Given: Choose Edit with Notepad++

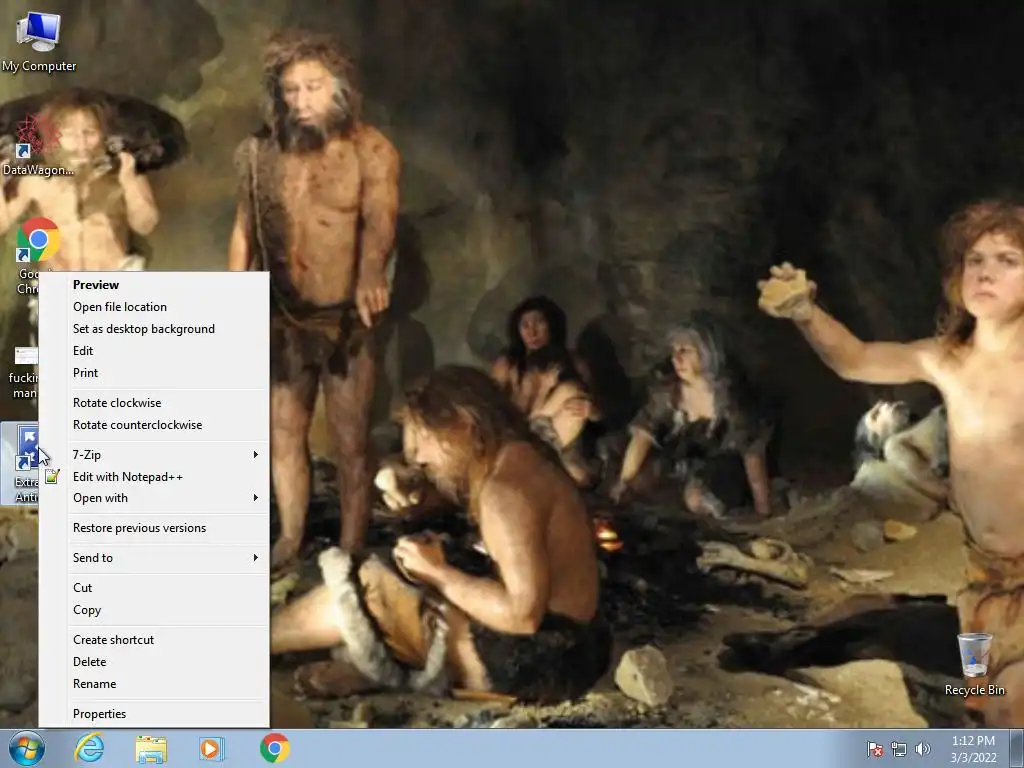Looking at the screenshot, I should point(154,477).
